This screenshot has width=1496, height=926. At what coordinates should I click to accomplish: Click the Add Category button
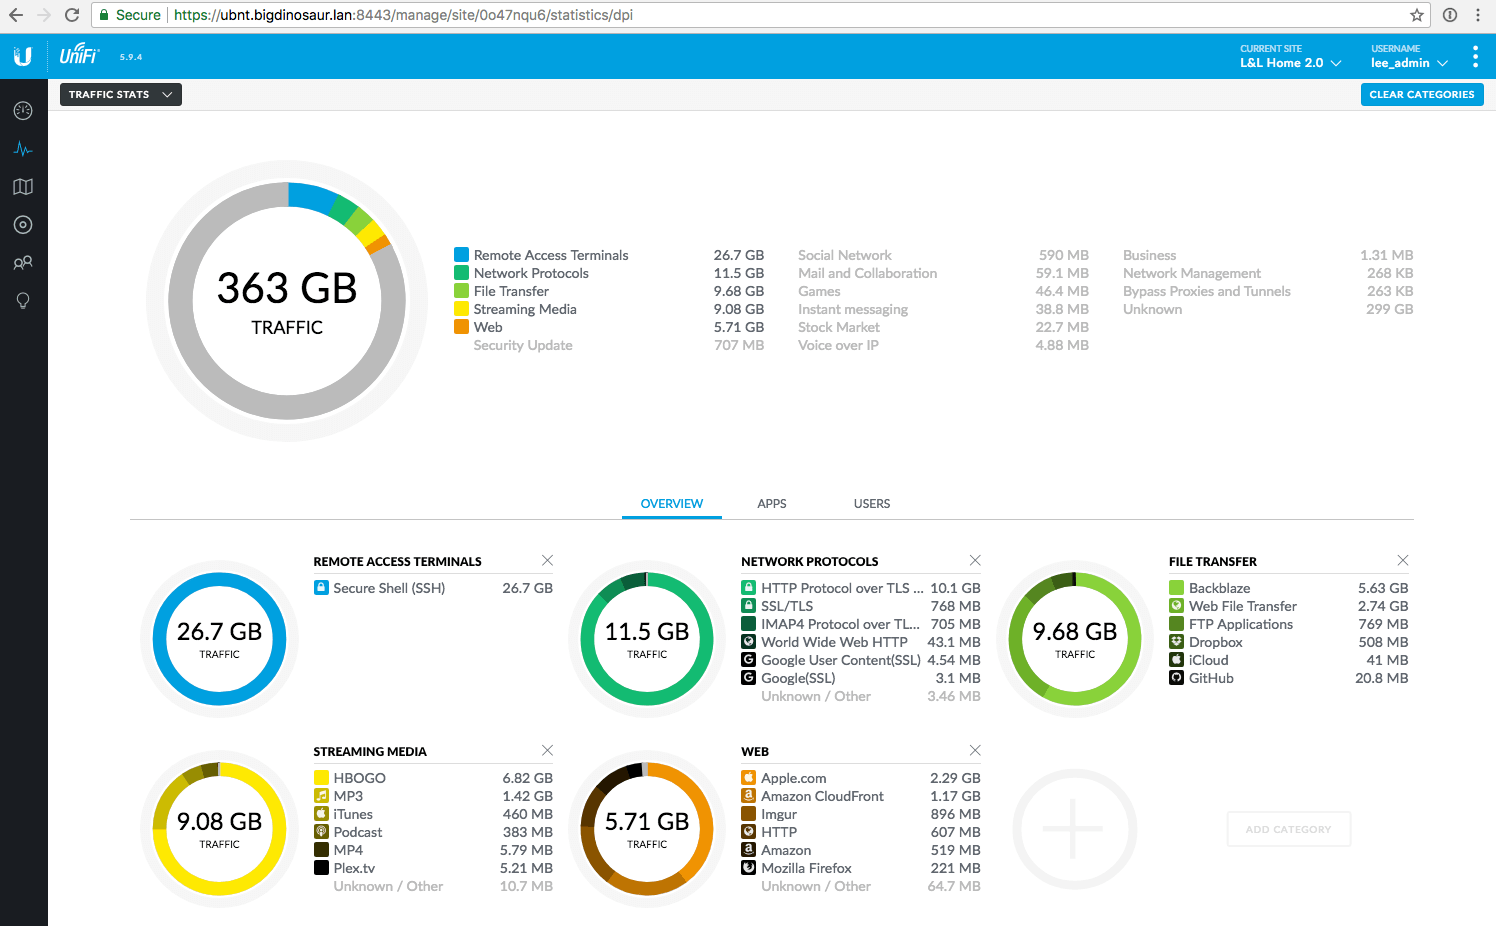pos(1288,829)
